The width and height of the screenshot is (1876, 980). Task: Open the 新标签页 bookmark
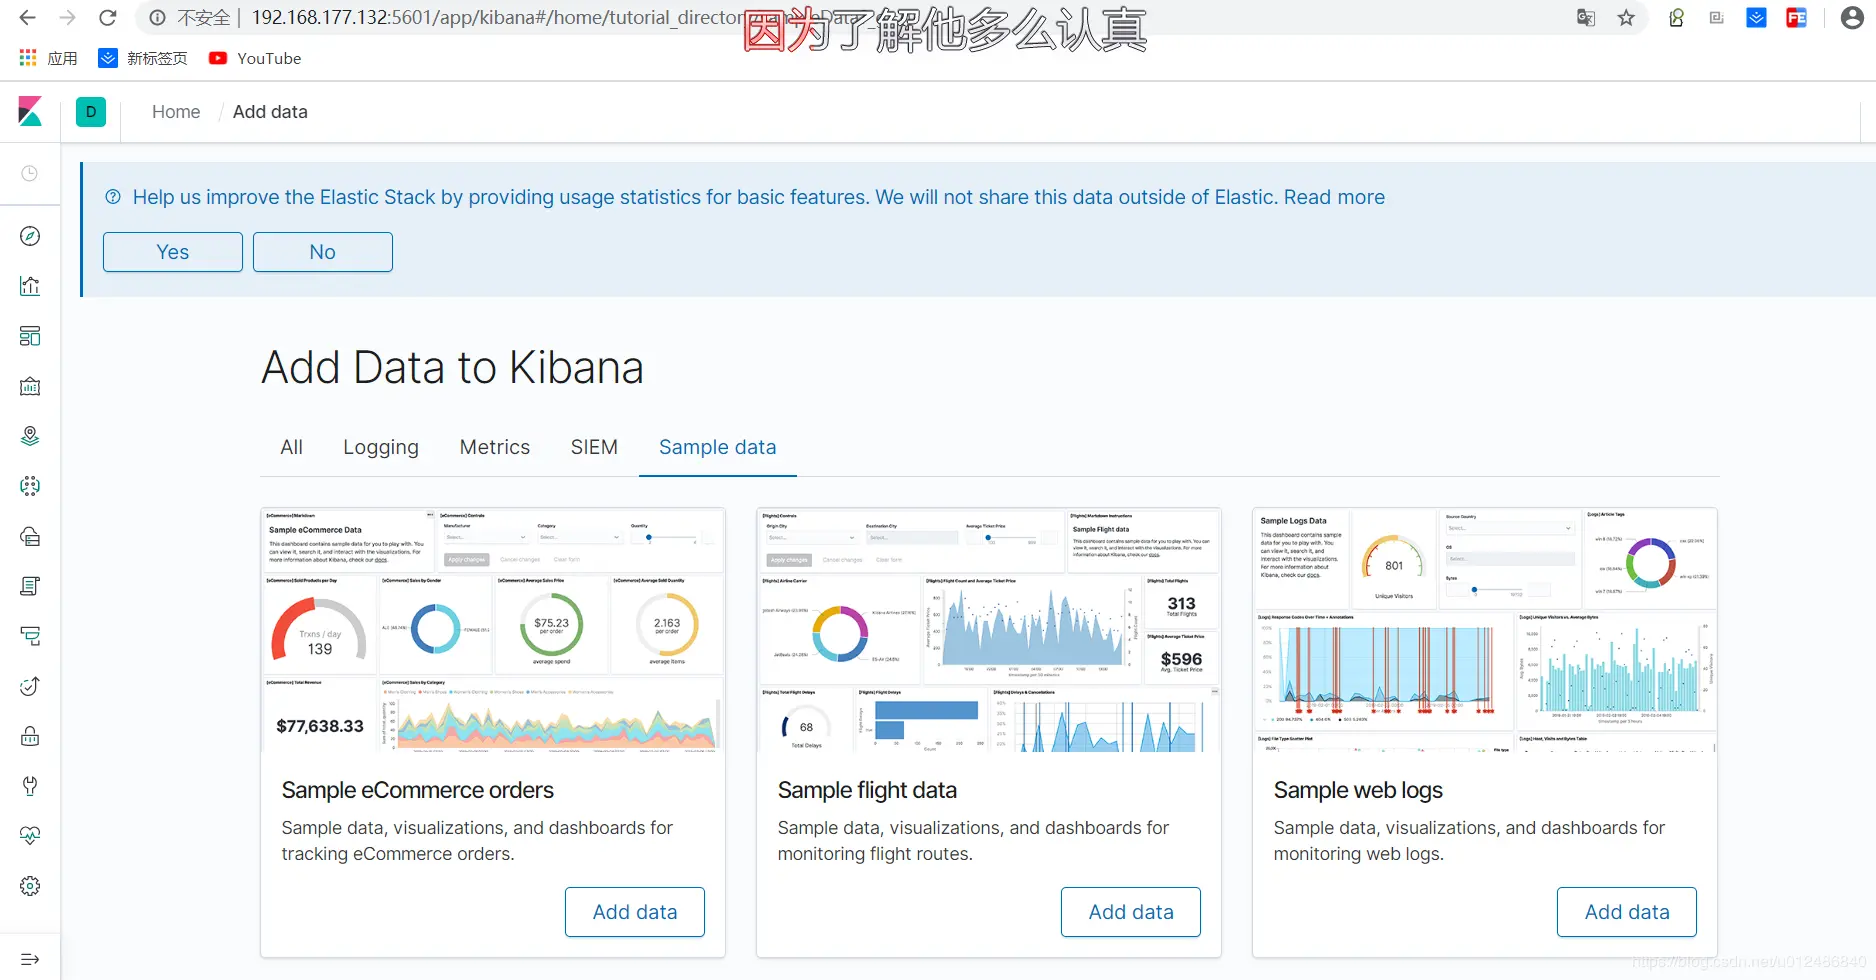click(x=143, y=58)
